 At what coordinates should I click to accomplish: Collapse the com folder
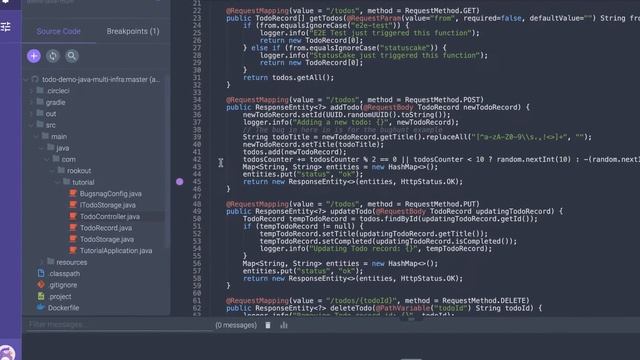click(x=48, y=159)
